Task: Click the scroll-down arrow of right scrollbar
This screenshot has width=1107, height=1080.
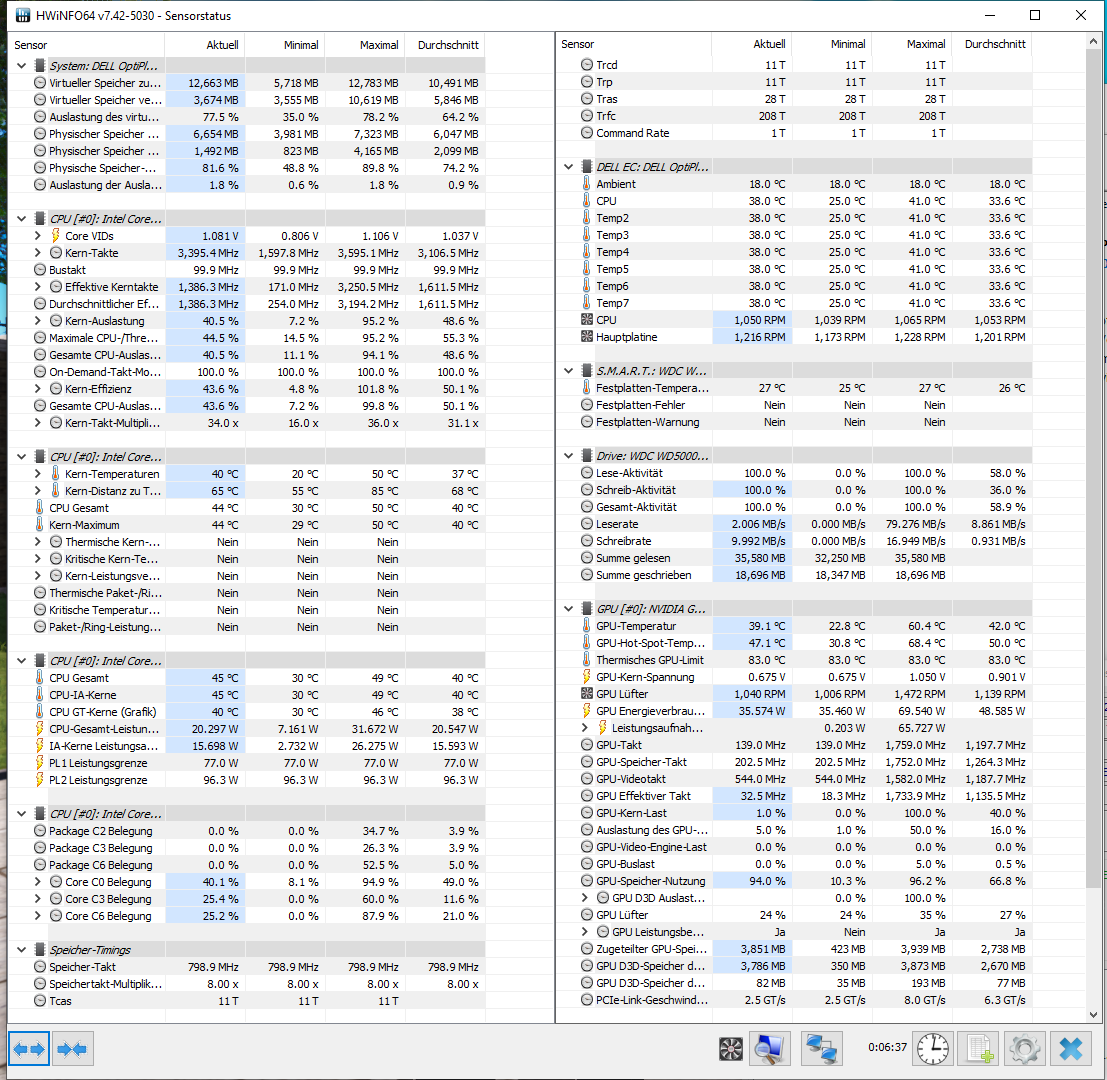Action: [x=1094, y=1015]
